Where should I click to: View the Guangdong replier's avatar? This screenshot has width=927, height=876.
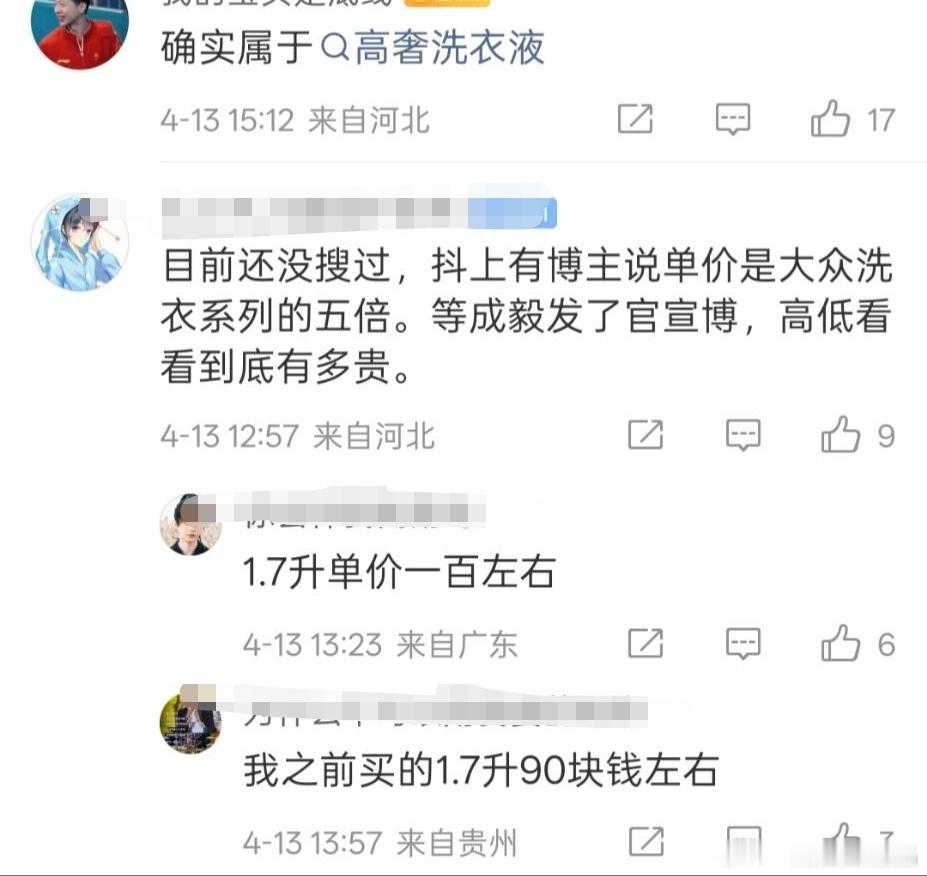[x=190, y=524]
